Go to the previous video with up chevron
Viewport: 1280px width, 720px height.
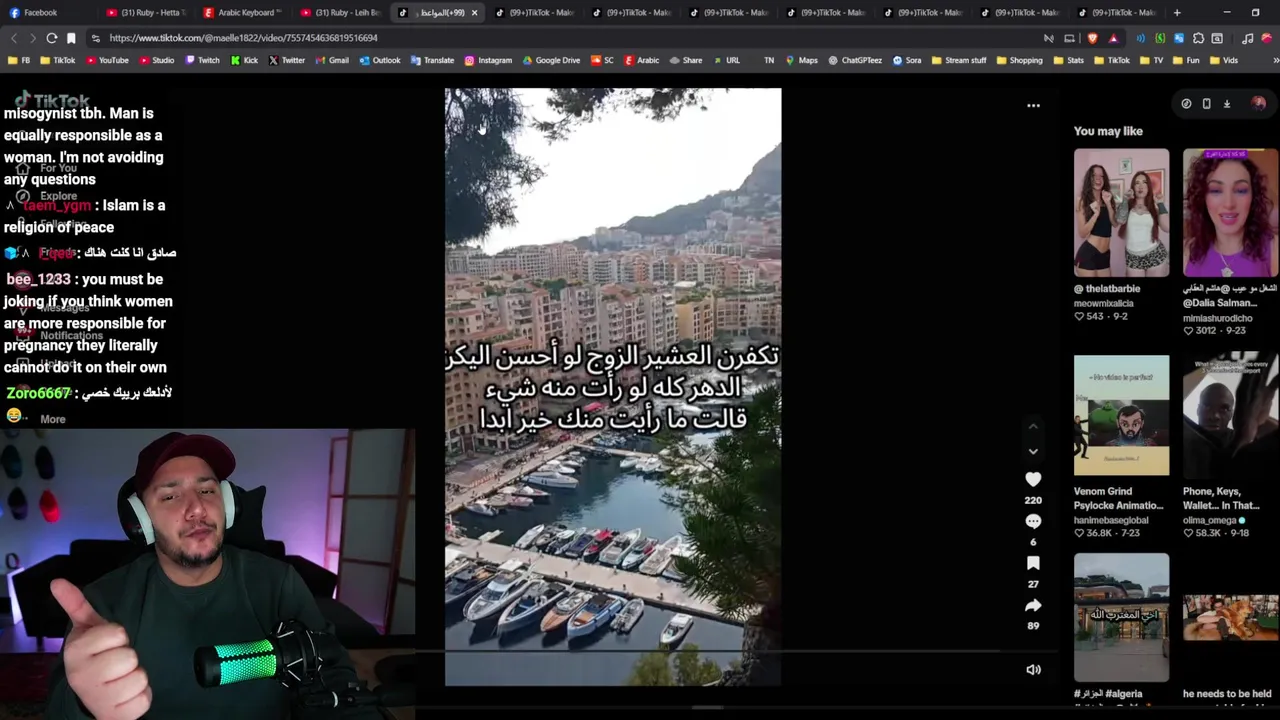pos(1033,427)
